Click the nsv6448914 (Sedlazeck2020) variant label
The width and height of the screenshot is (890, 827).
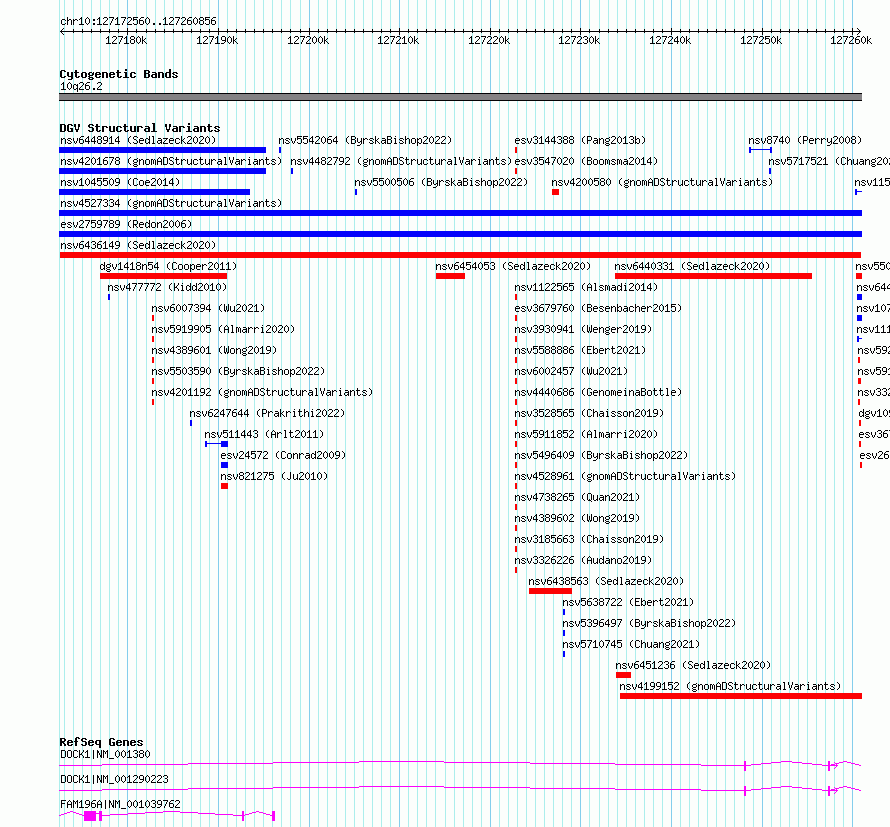click(x=138, y=140)
